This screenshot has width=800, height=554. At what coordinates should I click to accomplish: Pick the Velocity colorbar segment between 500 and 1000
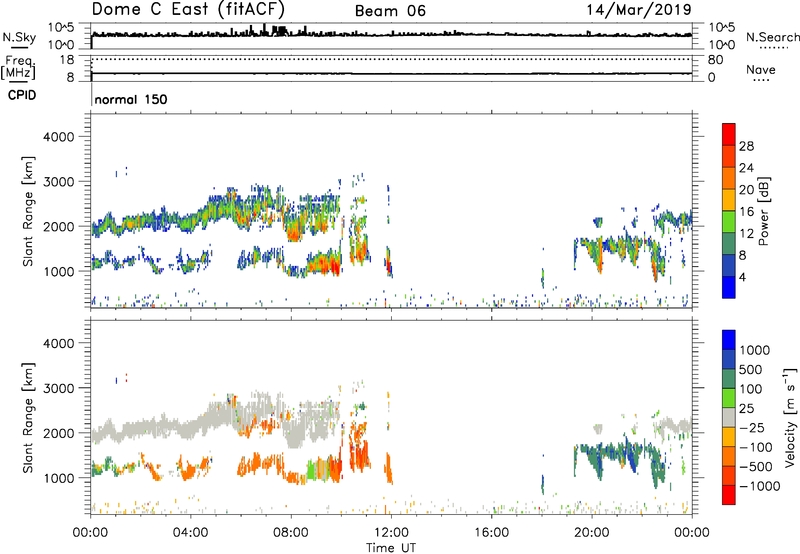point(729,359)
